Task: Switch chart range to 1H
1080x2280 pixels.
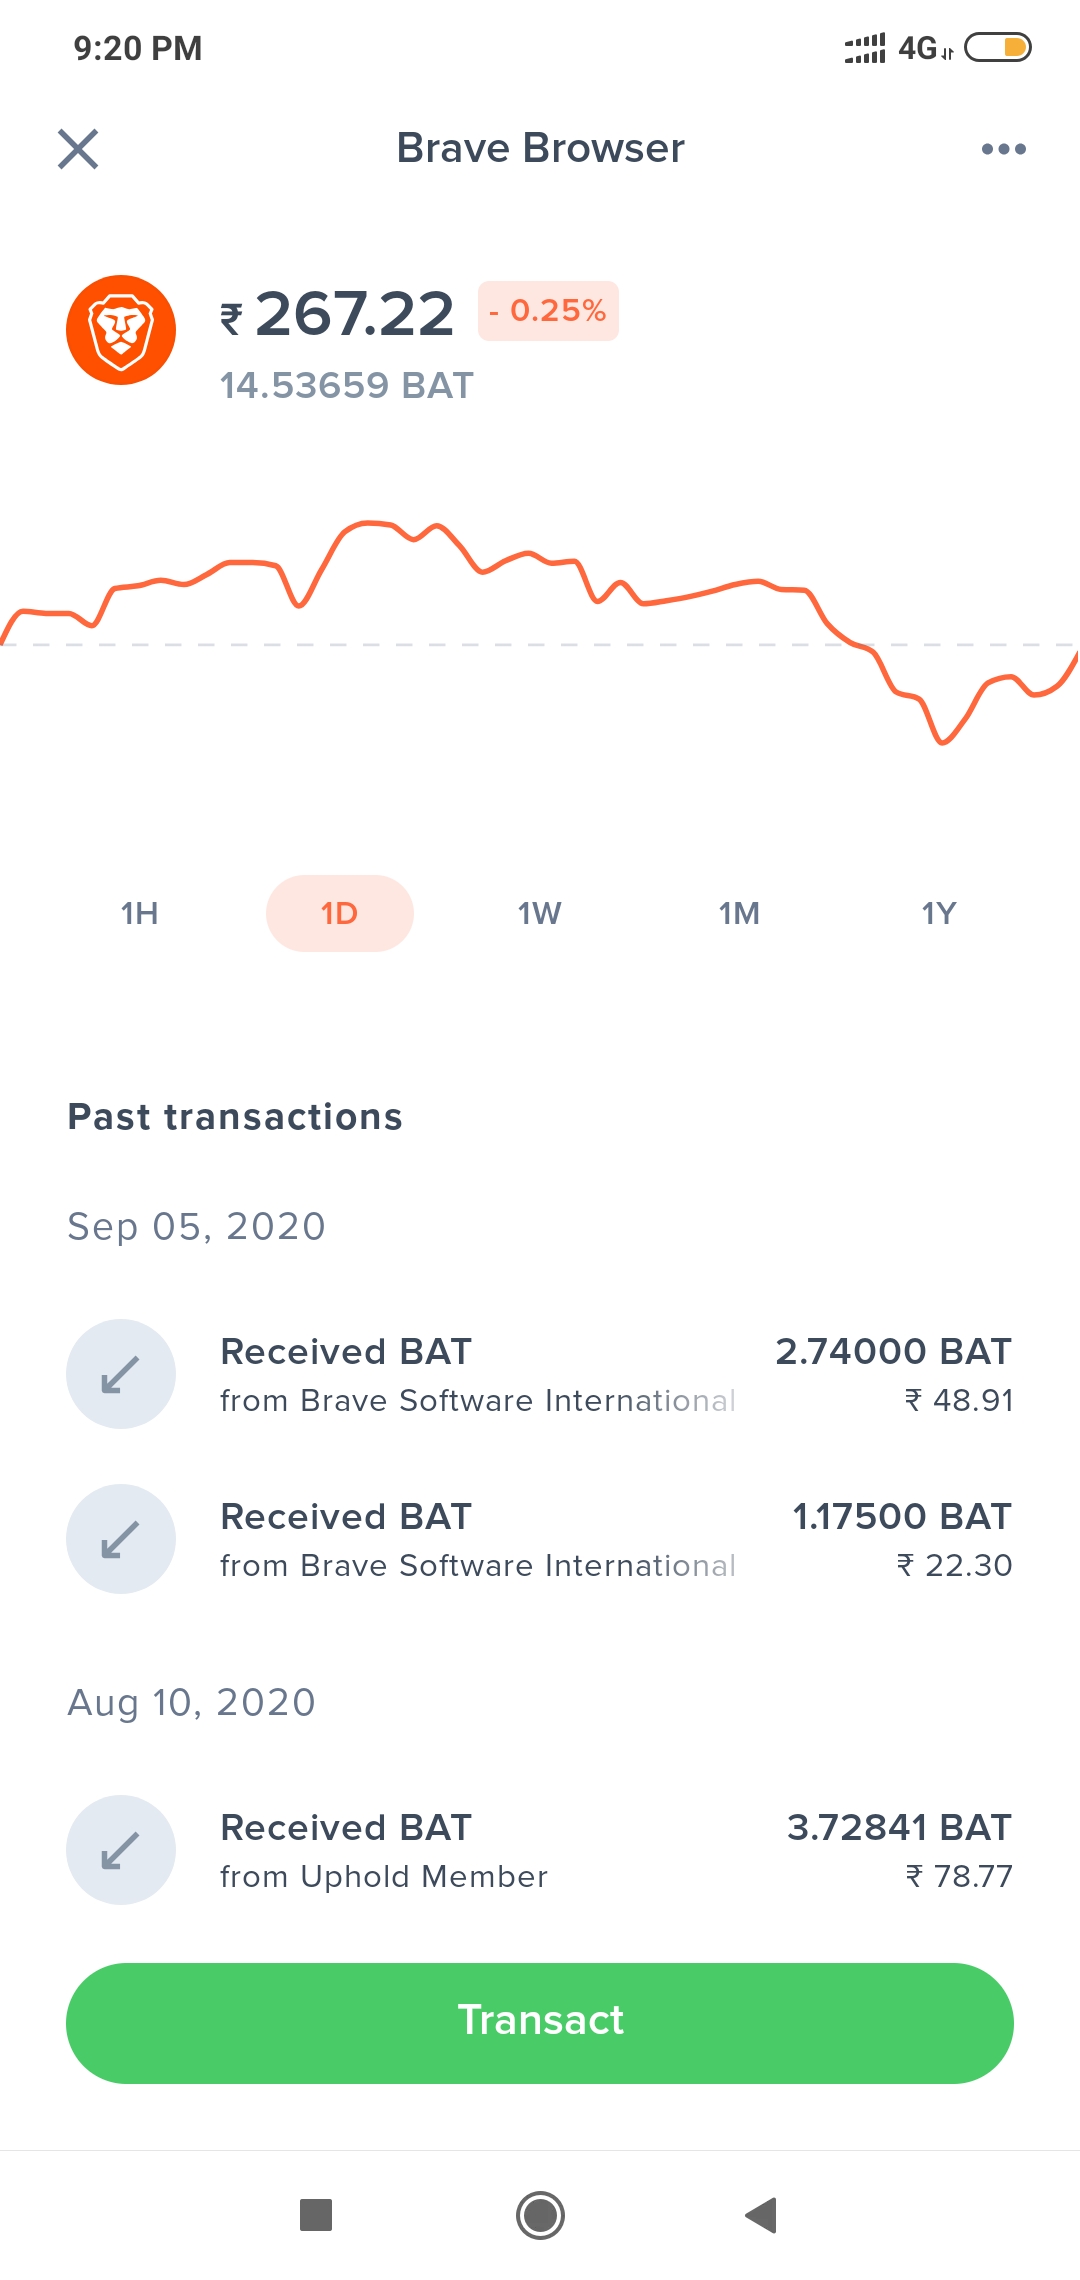Action: coord(140,913)
